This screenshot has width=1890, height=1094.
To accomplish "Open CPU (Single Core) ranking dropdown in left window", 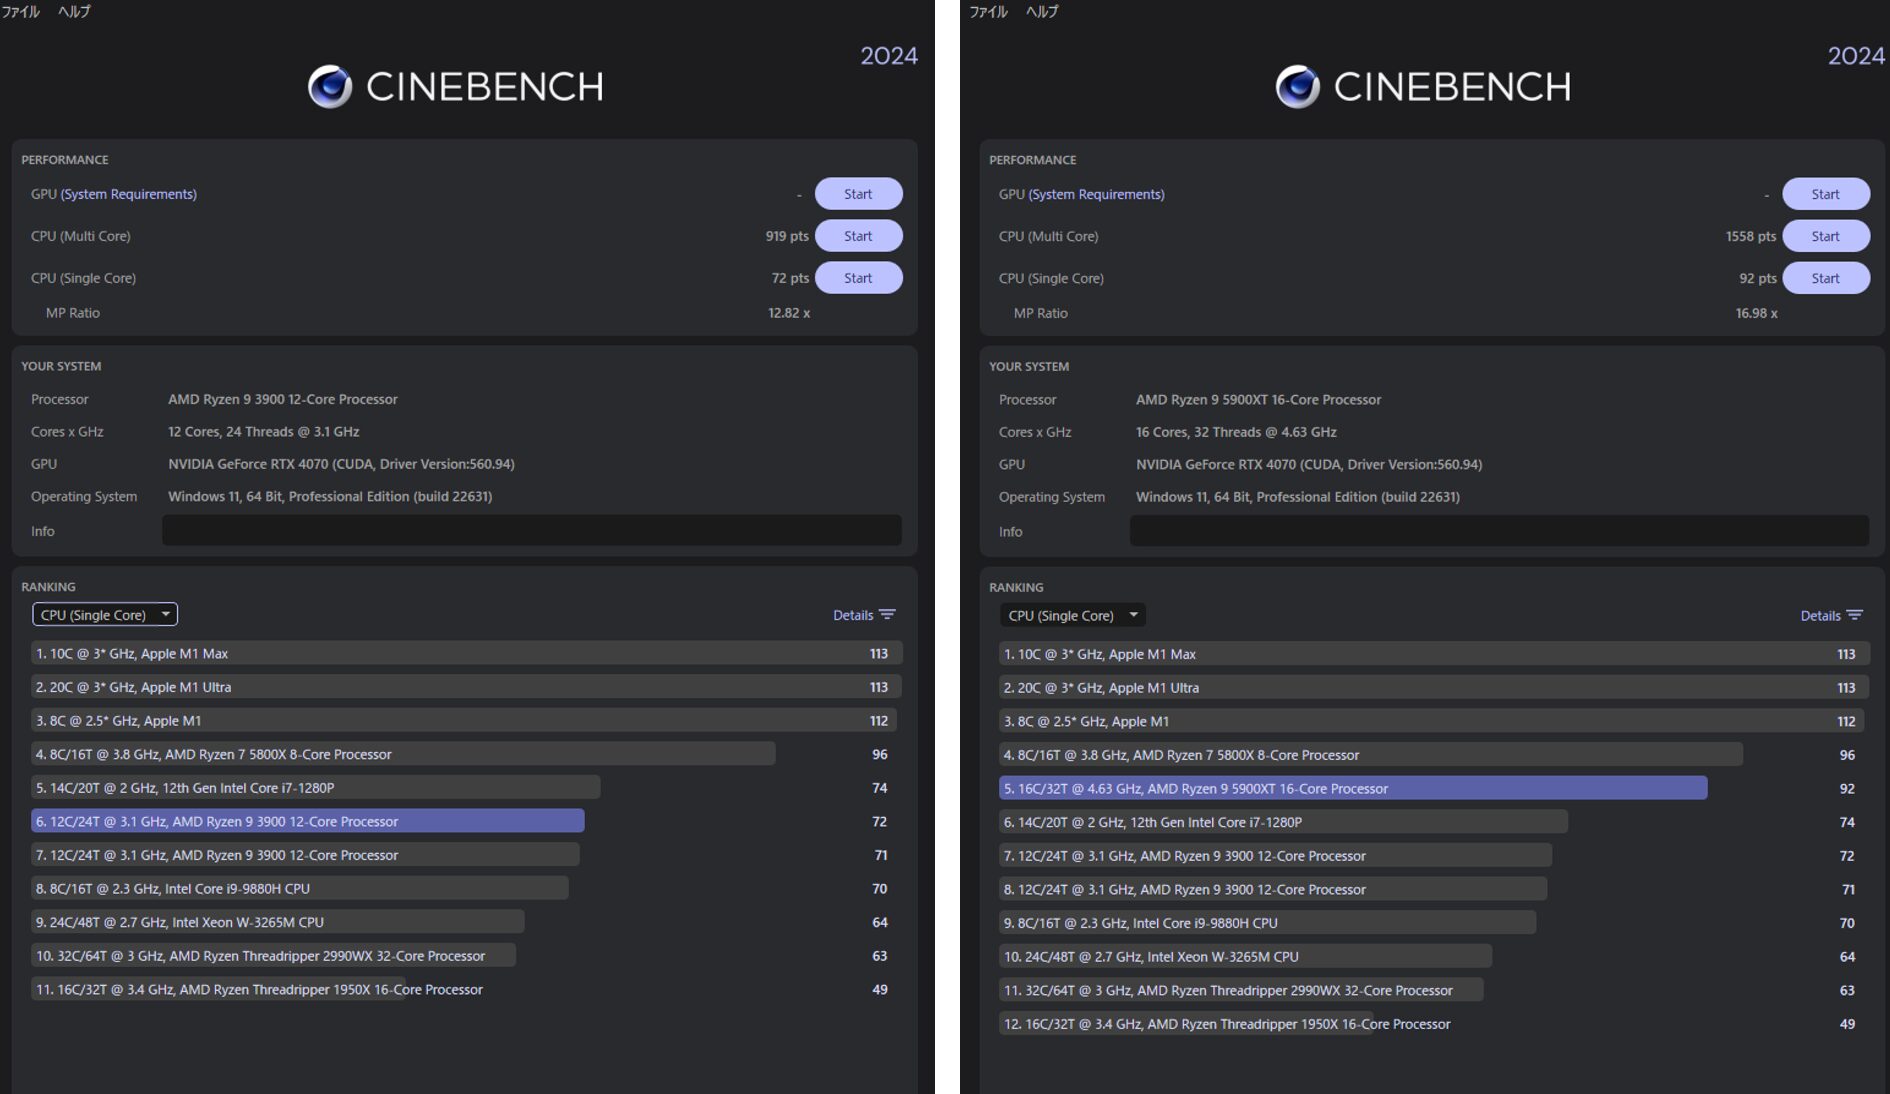I will (105, 615).
